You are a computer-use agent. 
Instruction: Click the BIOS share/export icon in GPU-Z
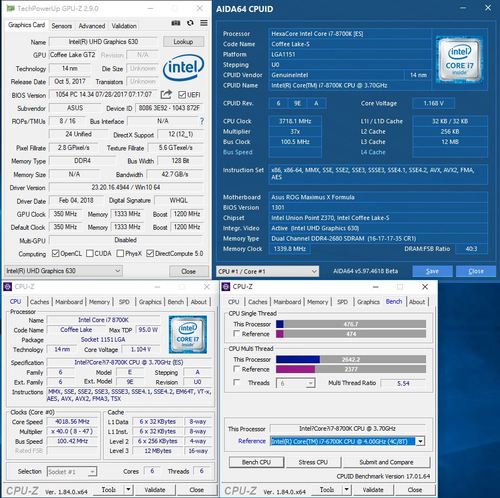166,95
